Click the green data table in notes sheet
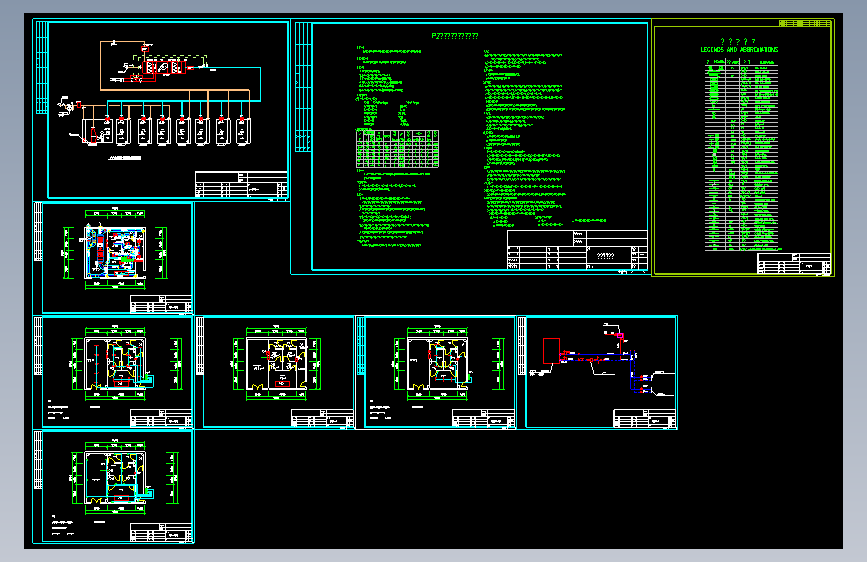867x562 pixels. pos(398,149)
